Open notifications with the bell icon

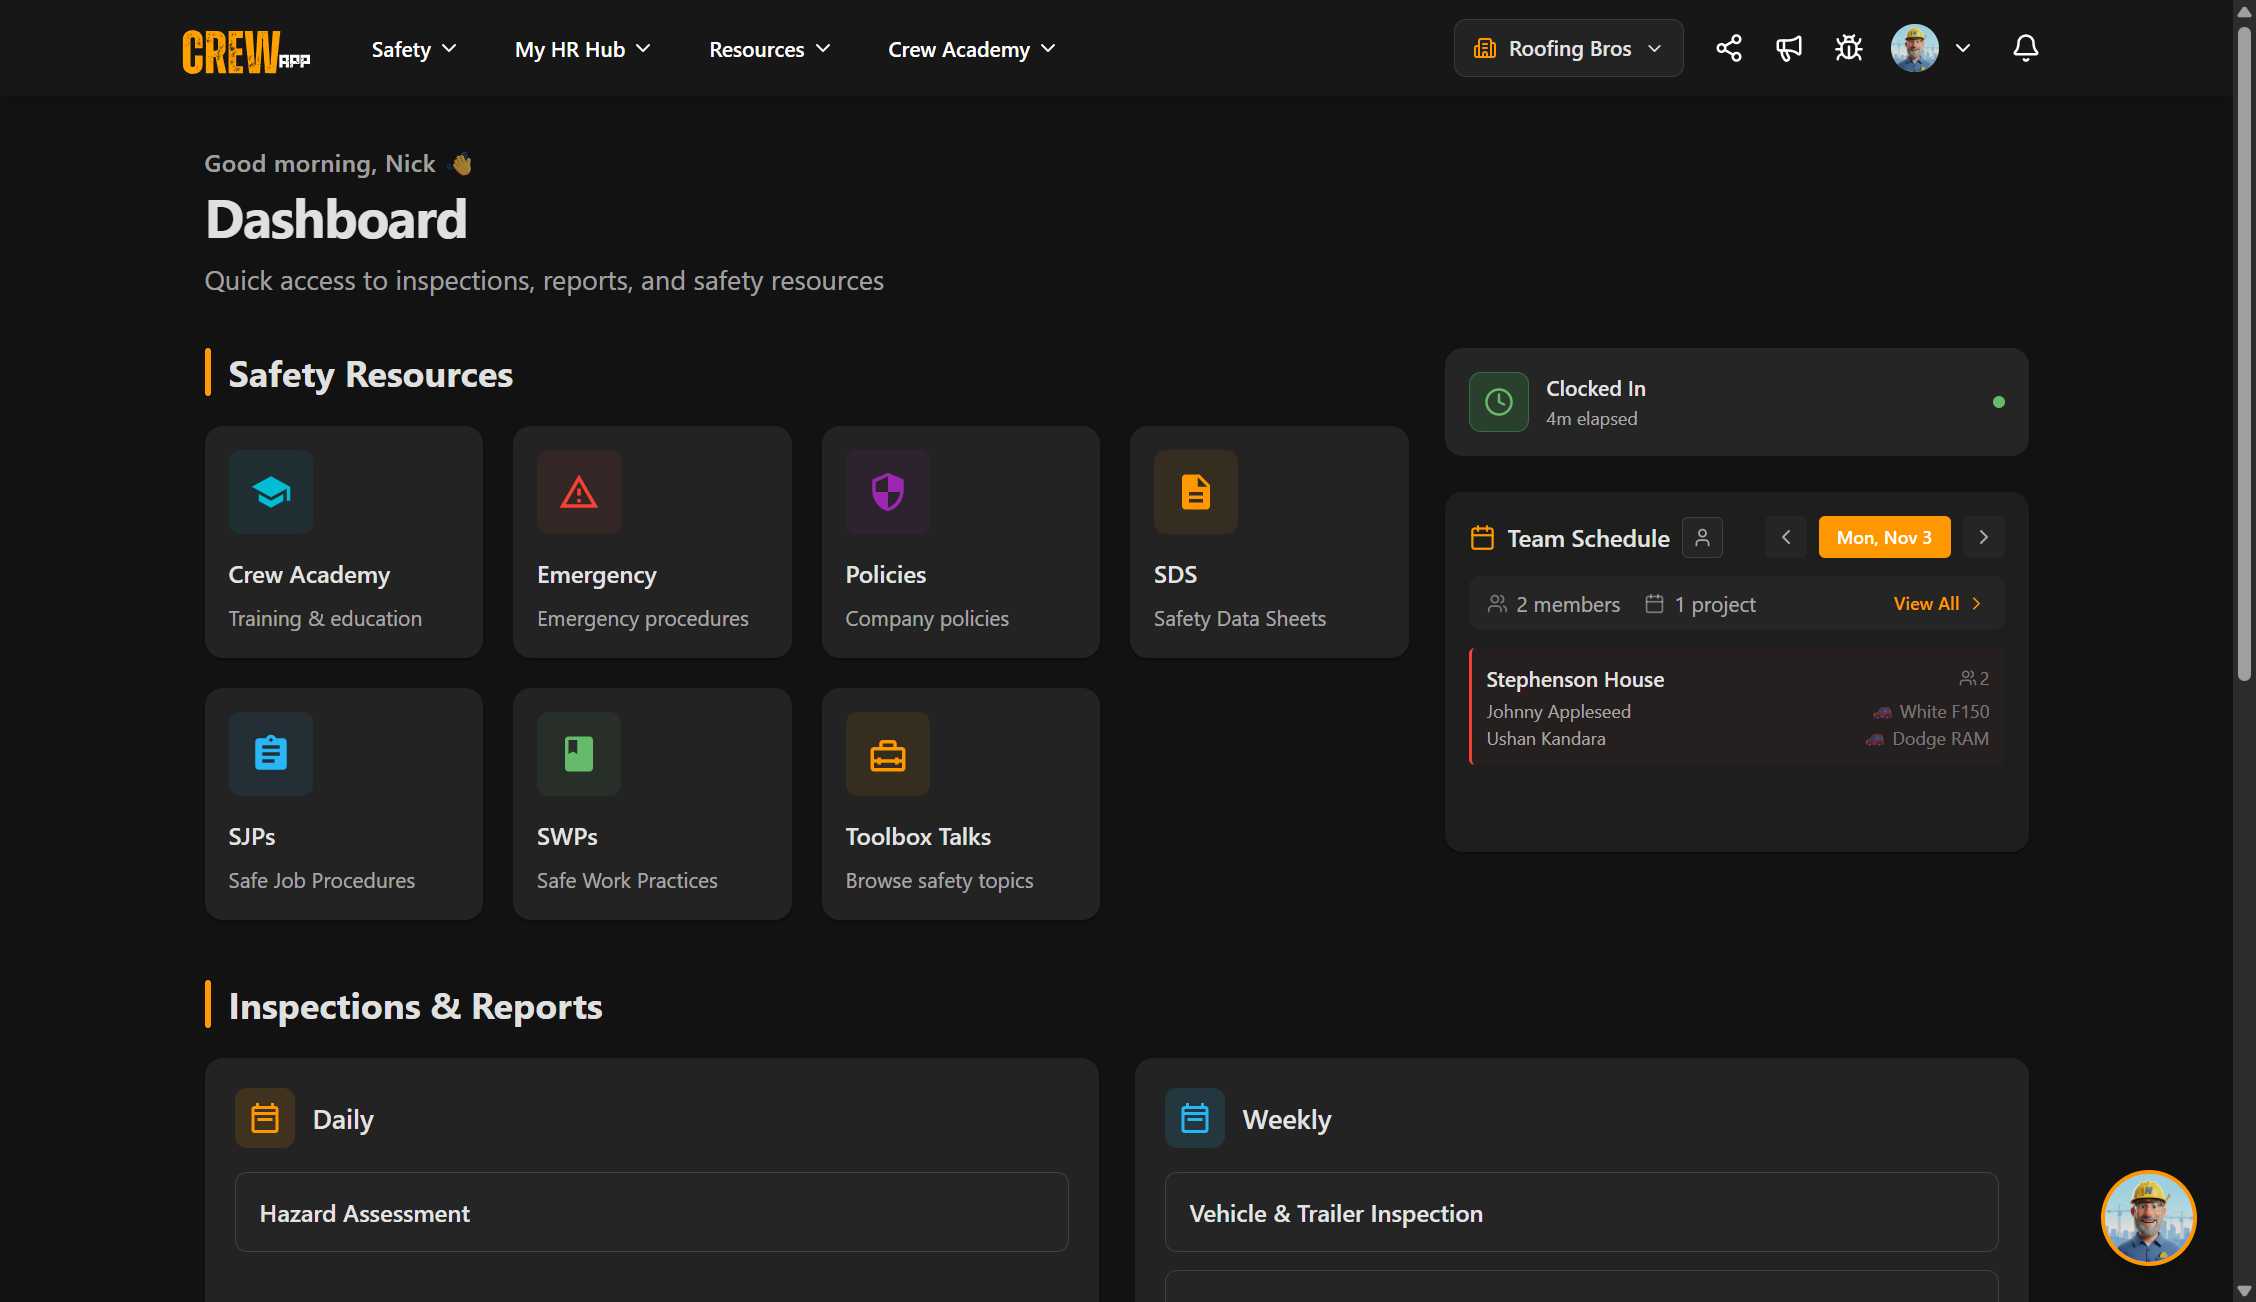(x=2025, y=48)
